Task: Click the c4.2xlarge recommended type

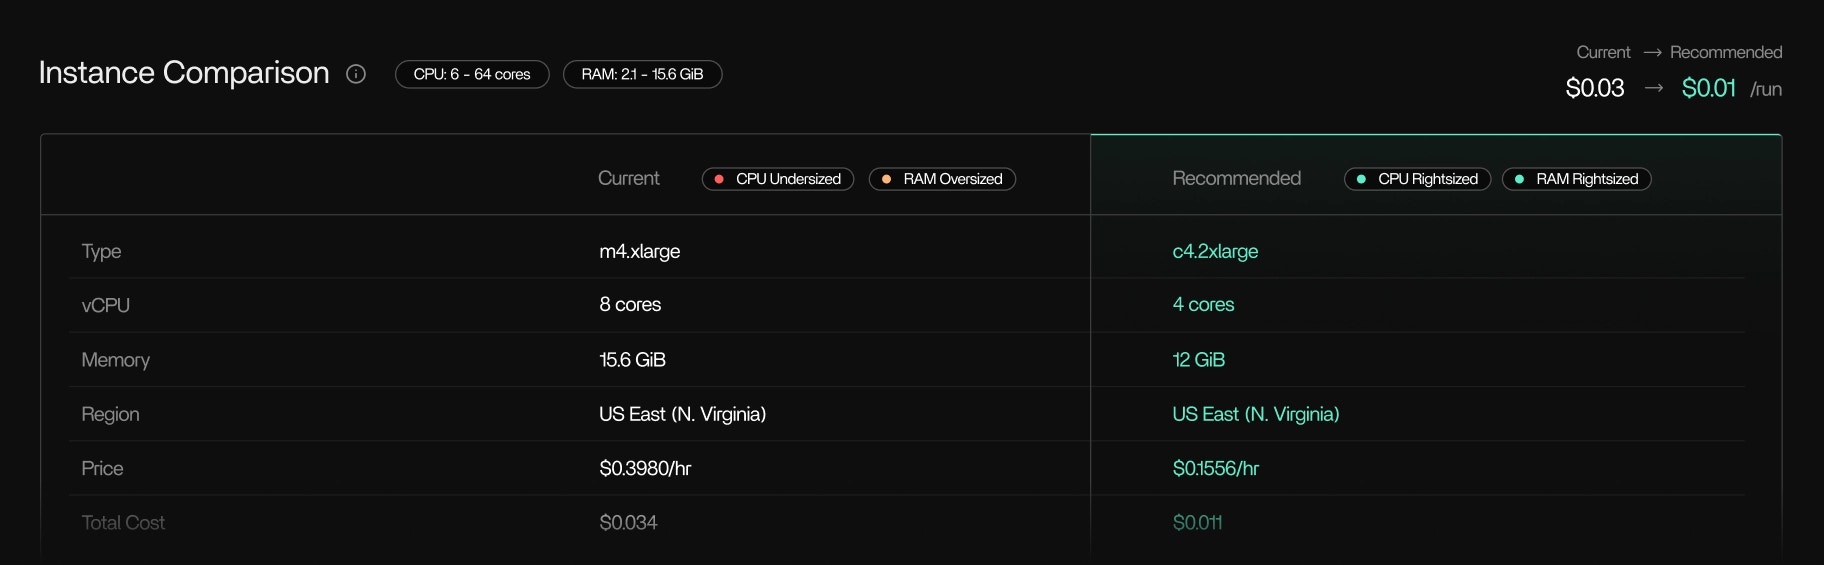Action: (1215, 251)
